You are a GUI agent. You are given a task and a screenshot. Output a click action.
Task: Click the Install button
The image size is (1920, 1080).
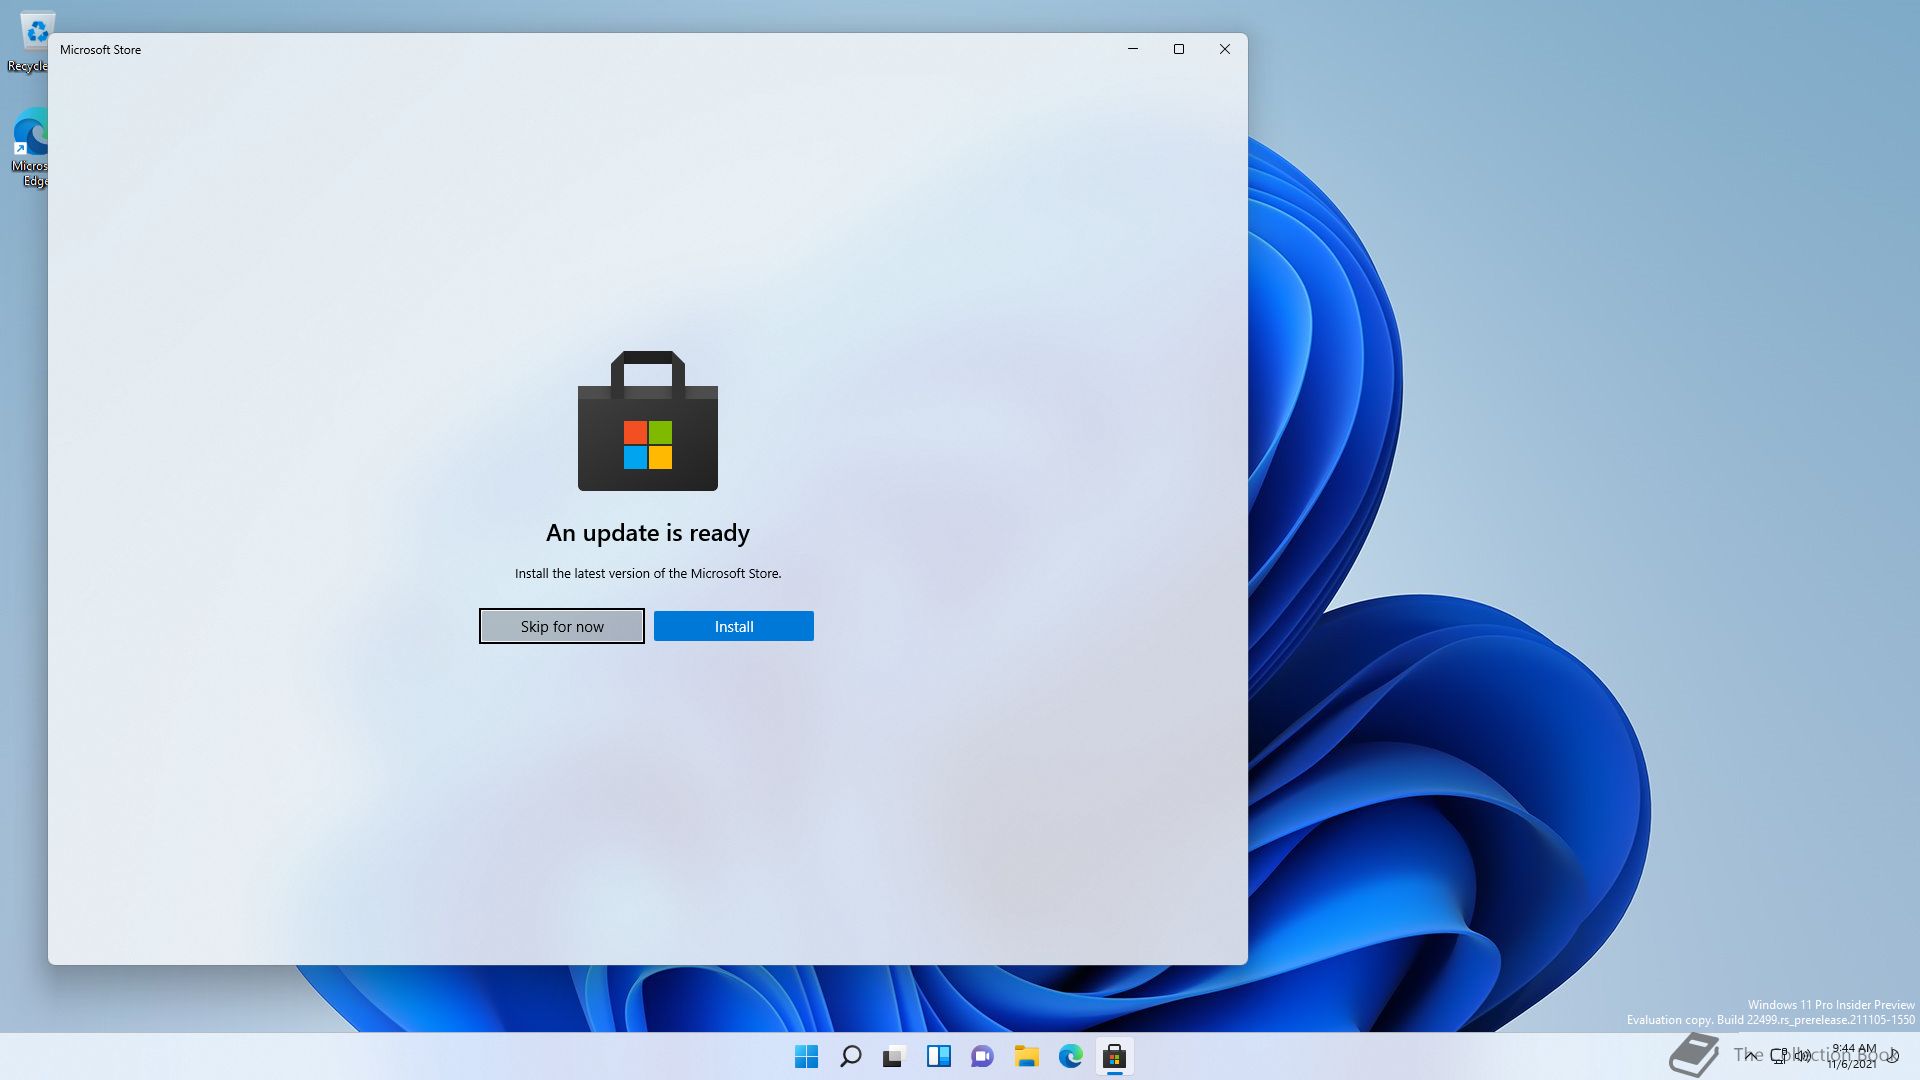[733, 626]
